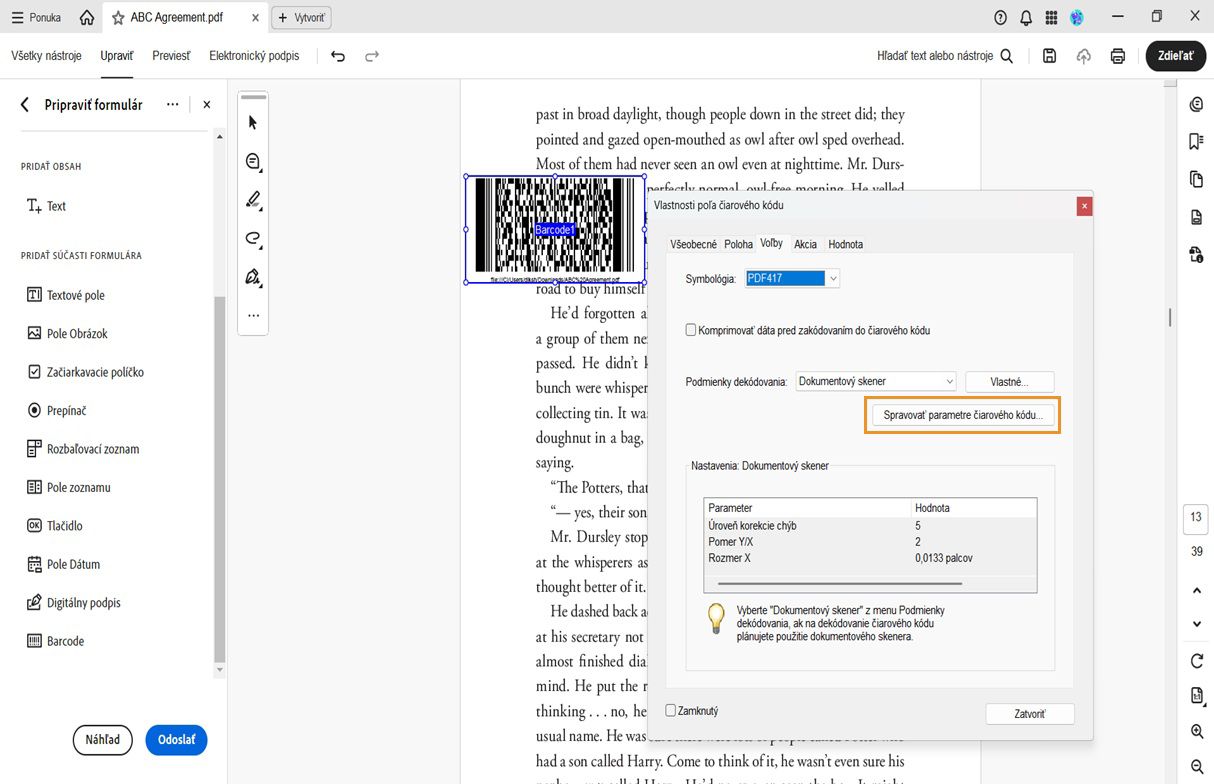Screen dimensions: 1214x784
Task: Undo the last action
Action: pyautogui.click(x=338, y=56)
